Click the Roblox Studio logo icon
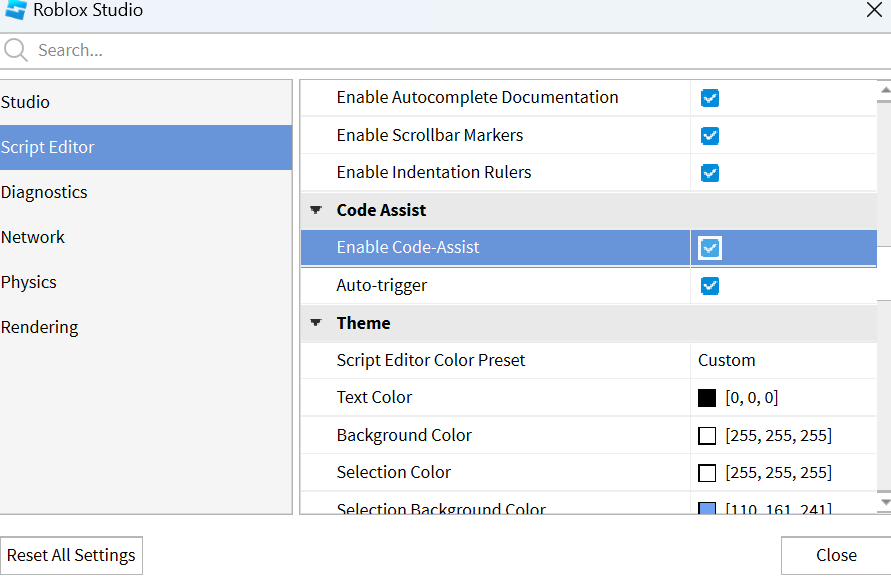Viewport: 891px width, 578px height. click(x=16, y=11)
